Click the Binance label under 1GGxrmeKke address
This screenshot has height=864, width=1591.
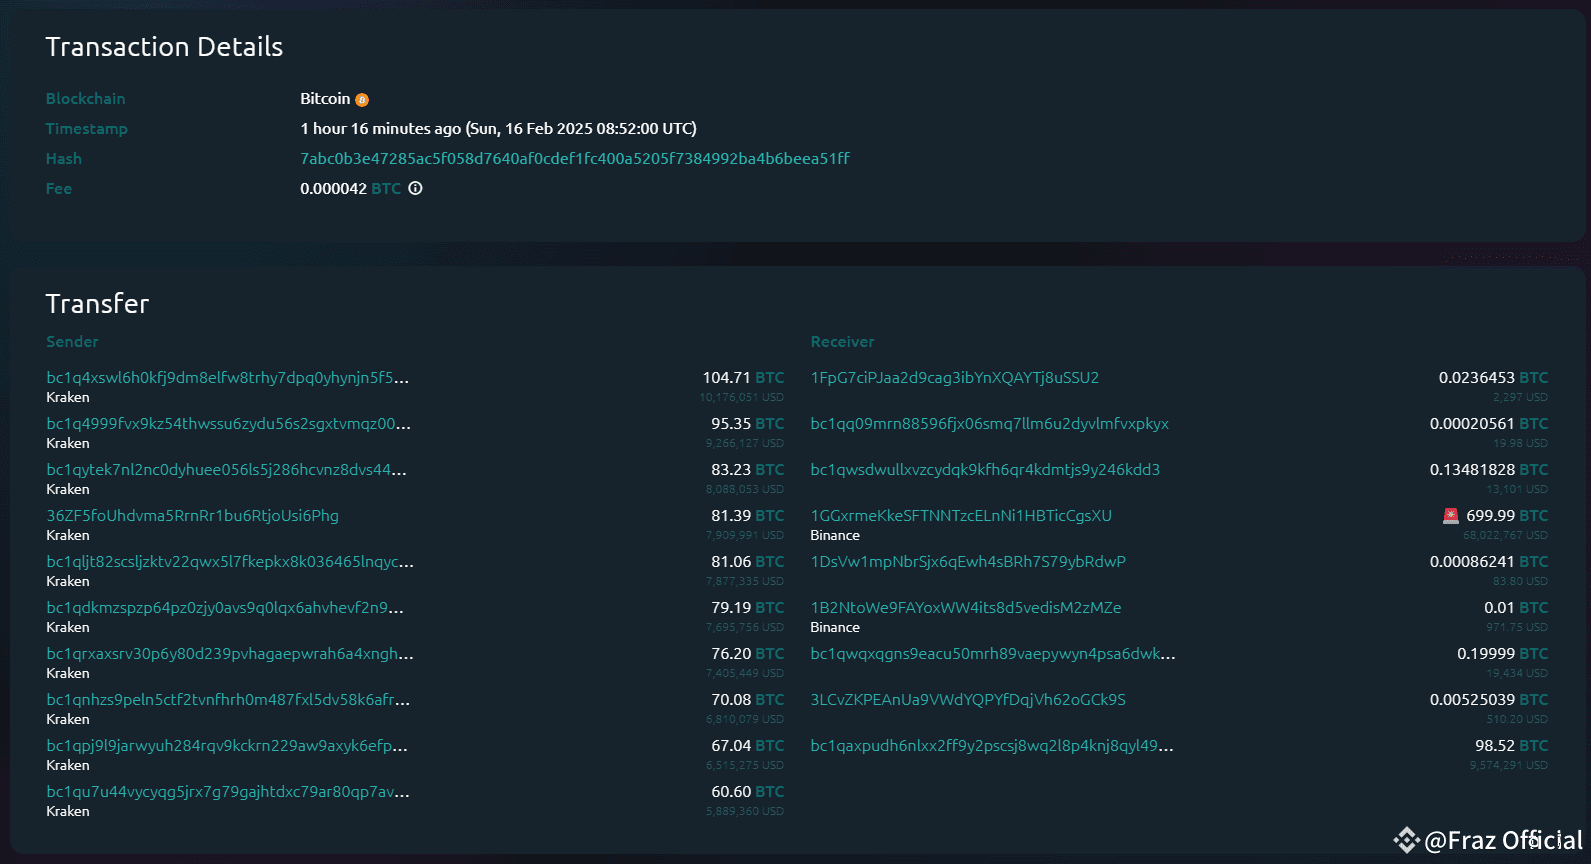(835, 535)
